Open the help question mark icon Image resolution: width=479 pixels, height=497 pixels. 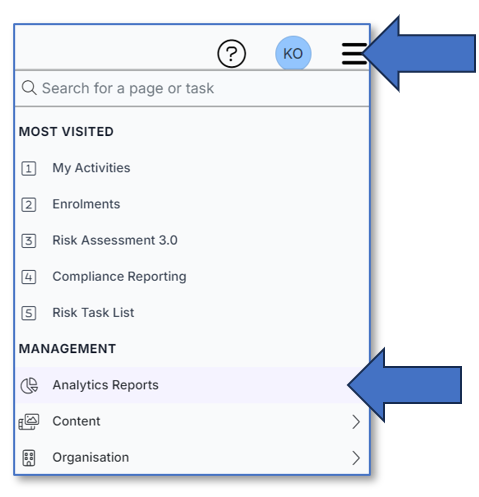[231, 53]
